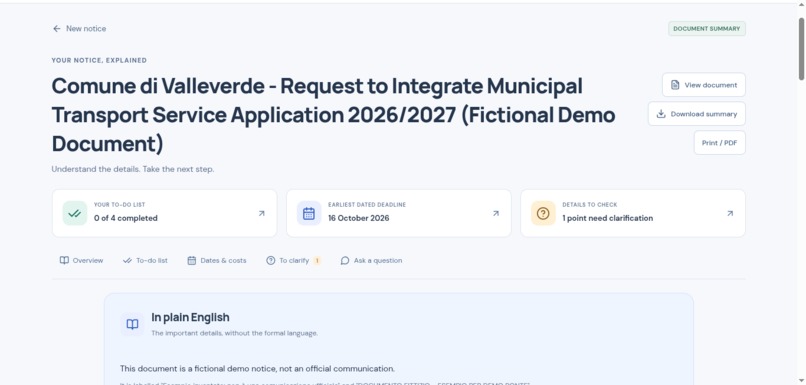Open the Ask a question tab
The width and height of the screenshot is (806, 385).
click(x=371, y=261)
